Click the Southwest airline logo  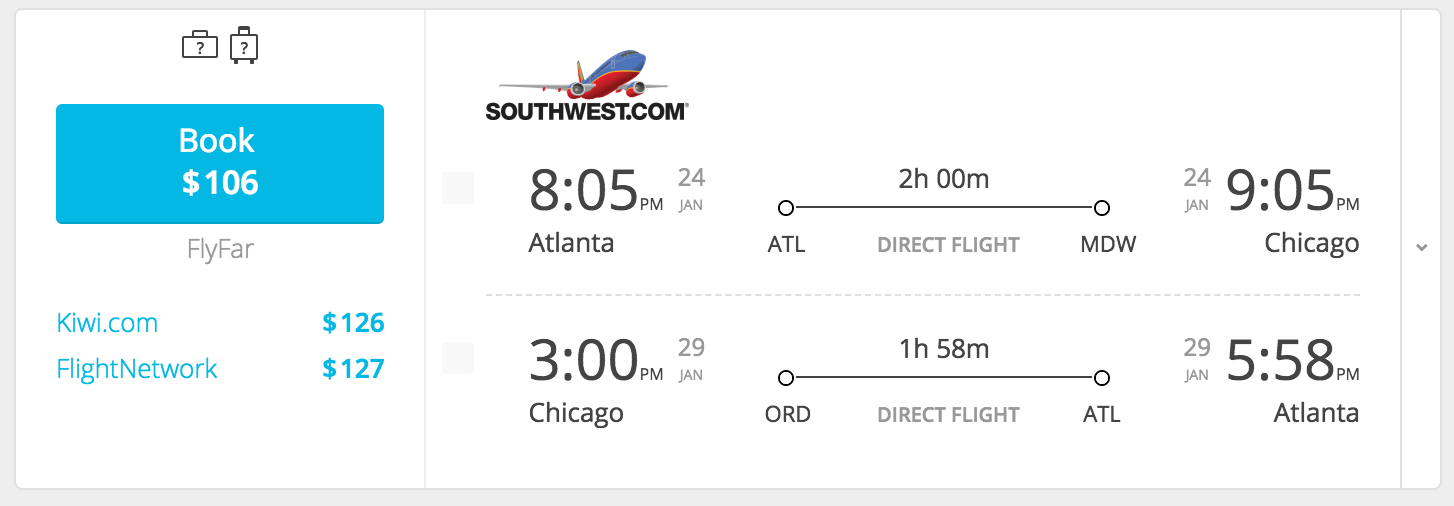pyautogui.click(x=586, y=86)
